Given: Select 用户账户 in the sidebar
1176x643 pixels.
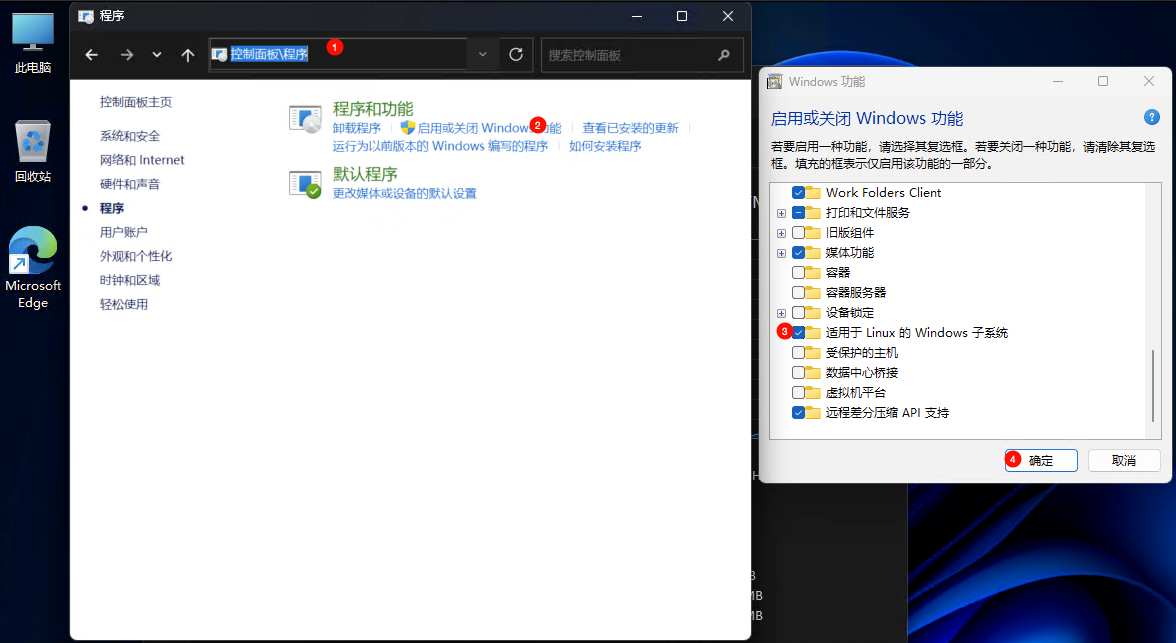Looking at the screenshot, I should [x=124, y=232].
